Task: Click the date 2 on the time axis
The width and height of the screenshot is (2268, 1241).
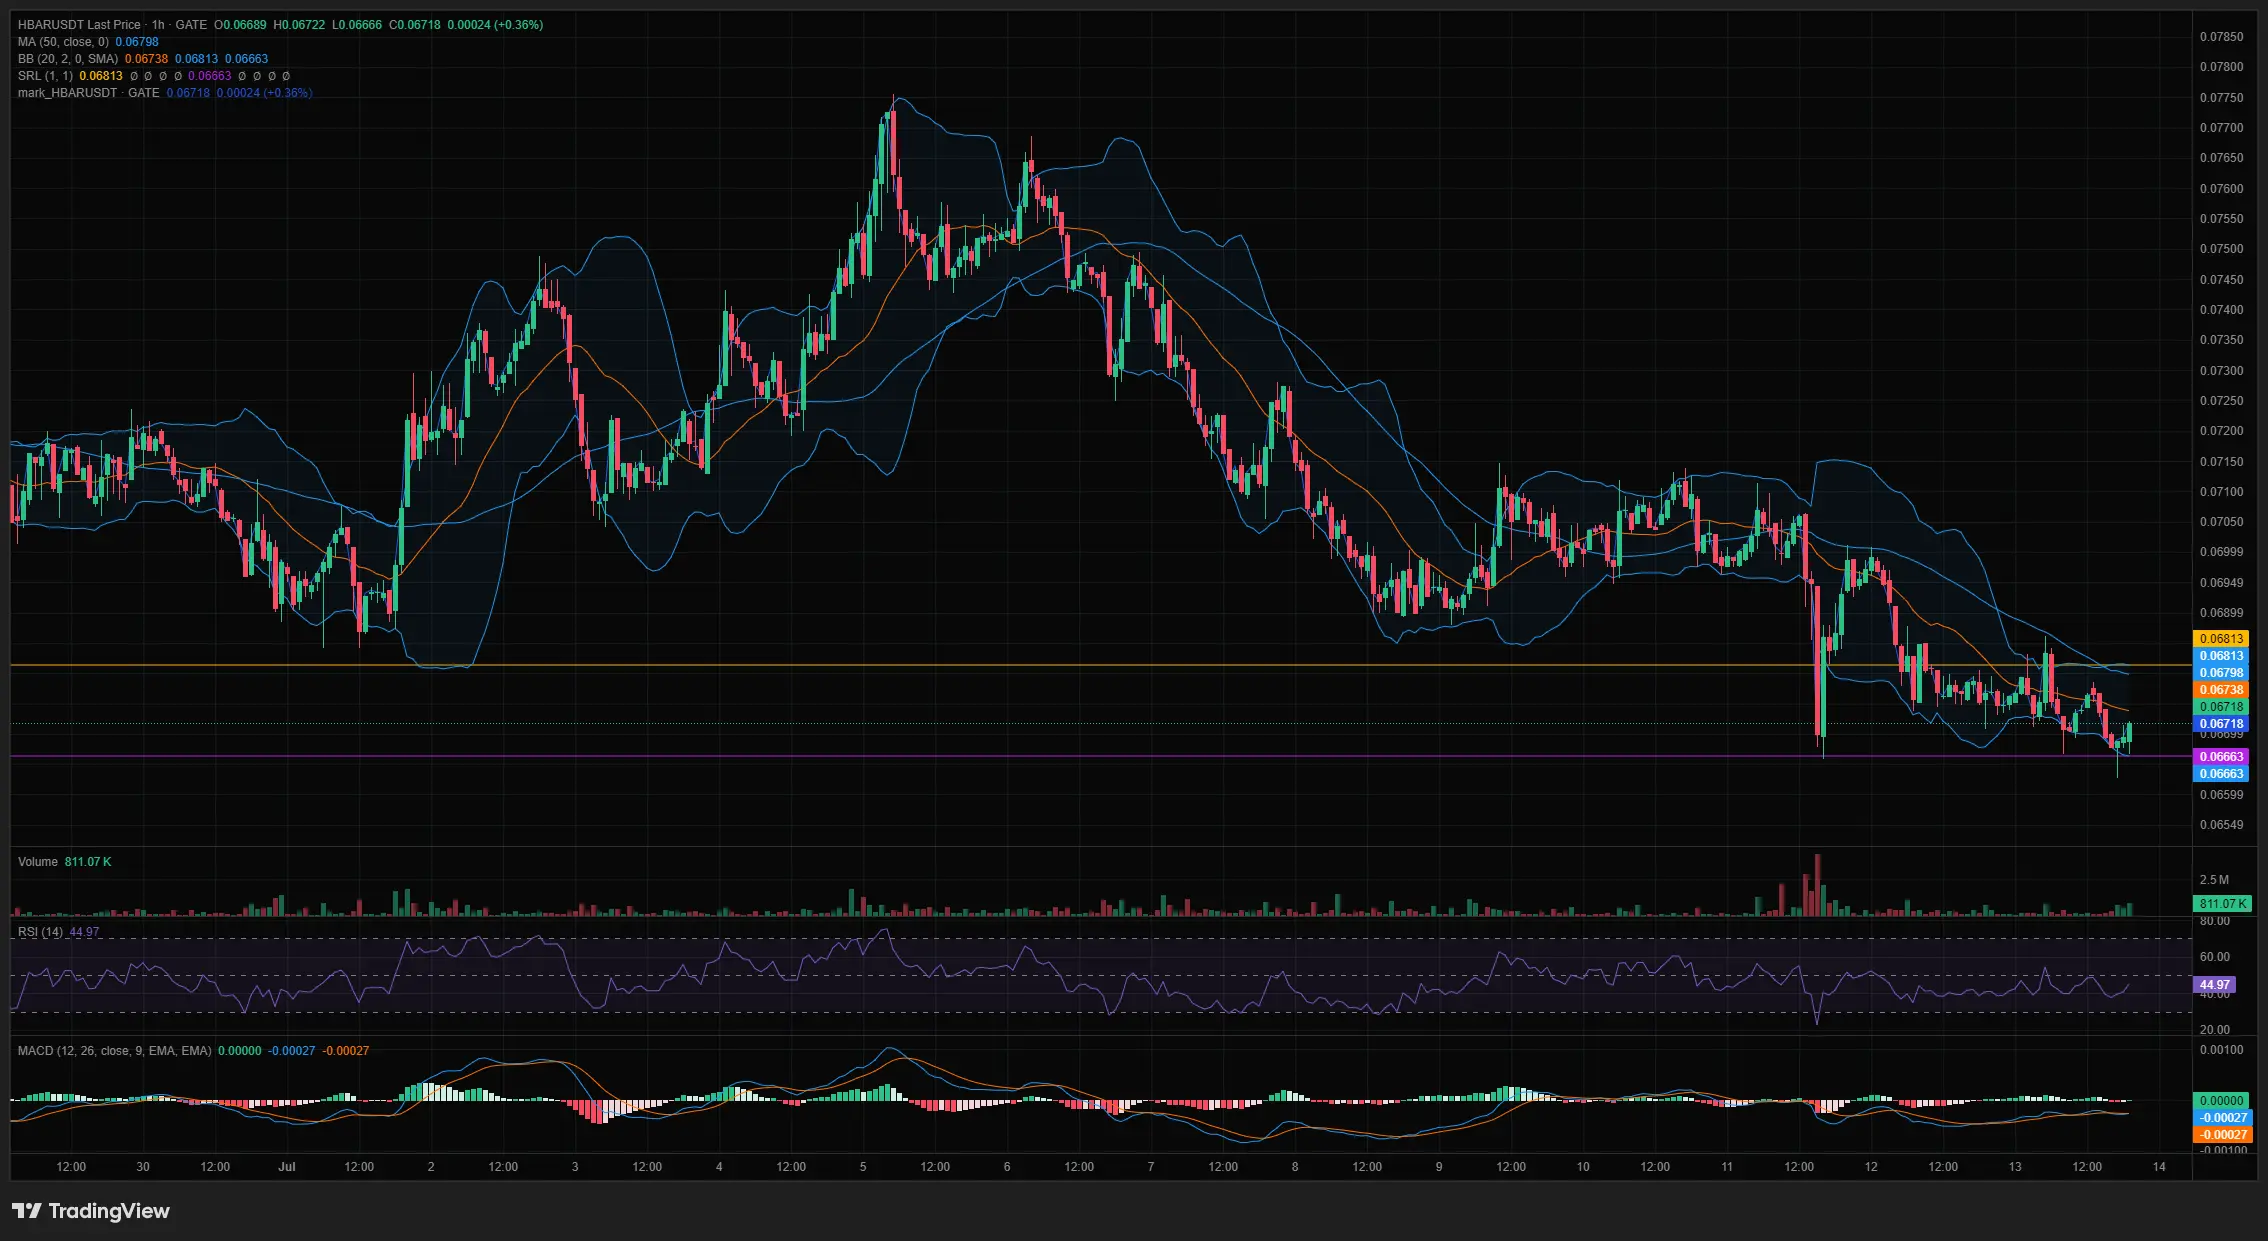Action: tap(431, 1166)
